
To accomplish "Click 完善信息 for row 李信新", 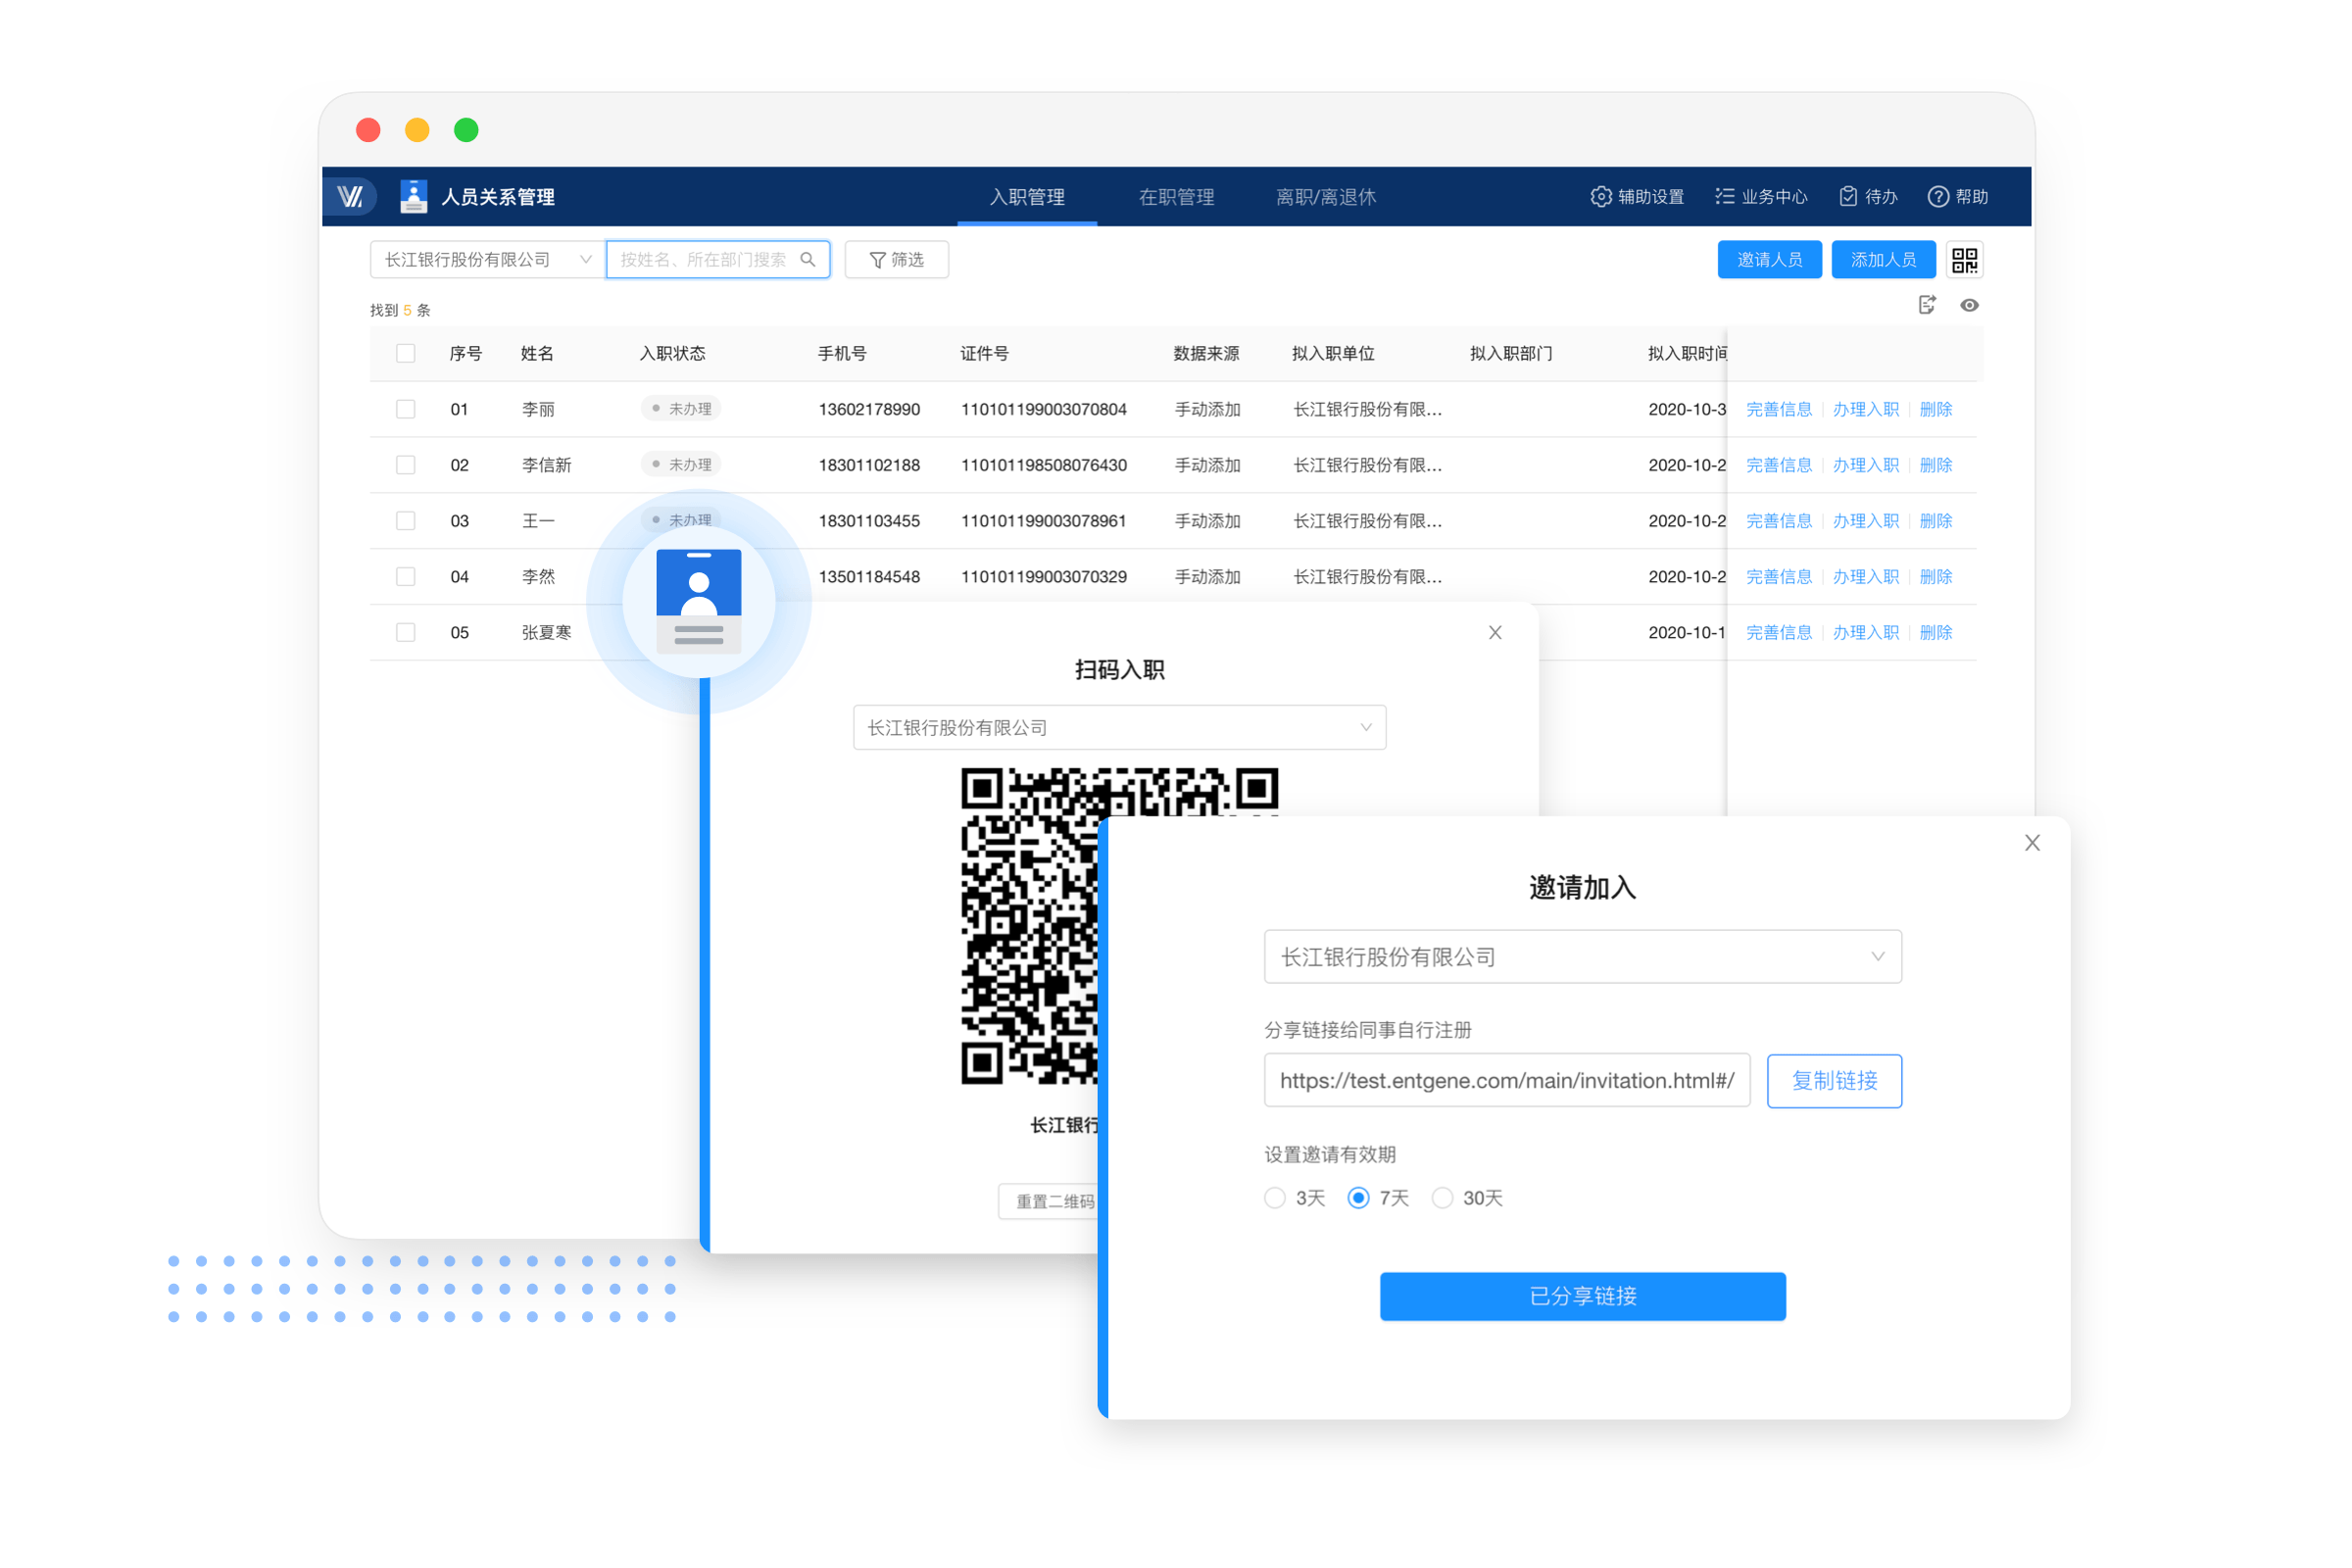I will pos(1778,466).
